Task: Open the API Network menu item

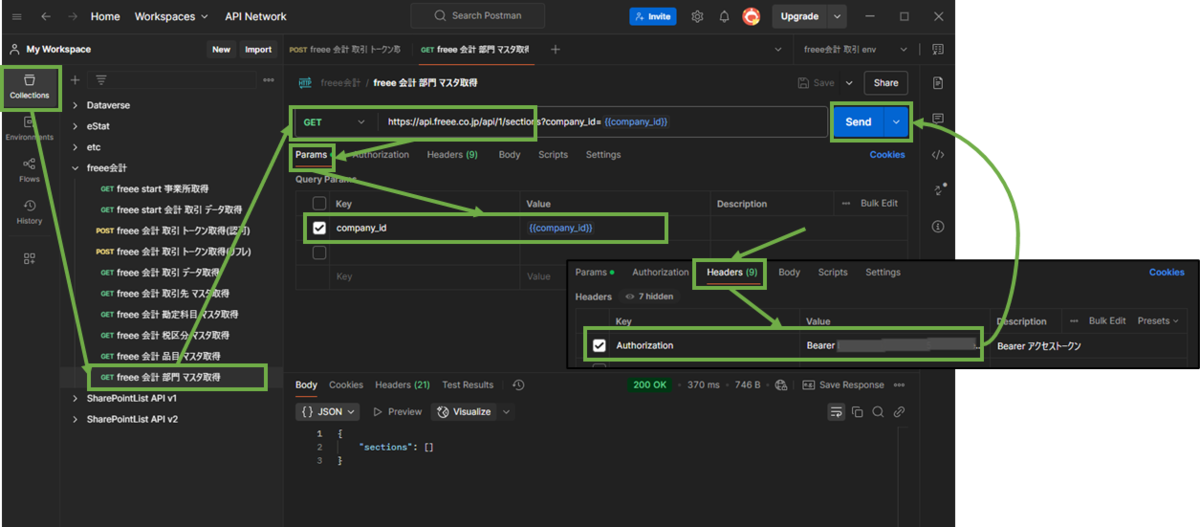Action: (255, 16)
